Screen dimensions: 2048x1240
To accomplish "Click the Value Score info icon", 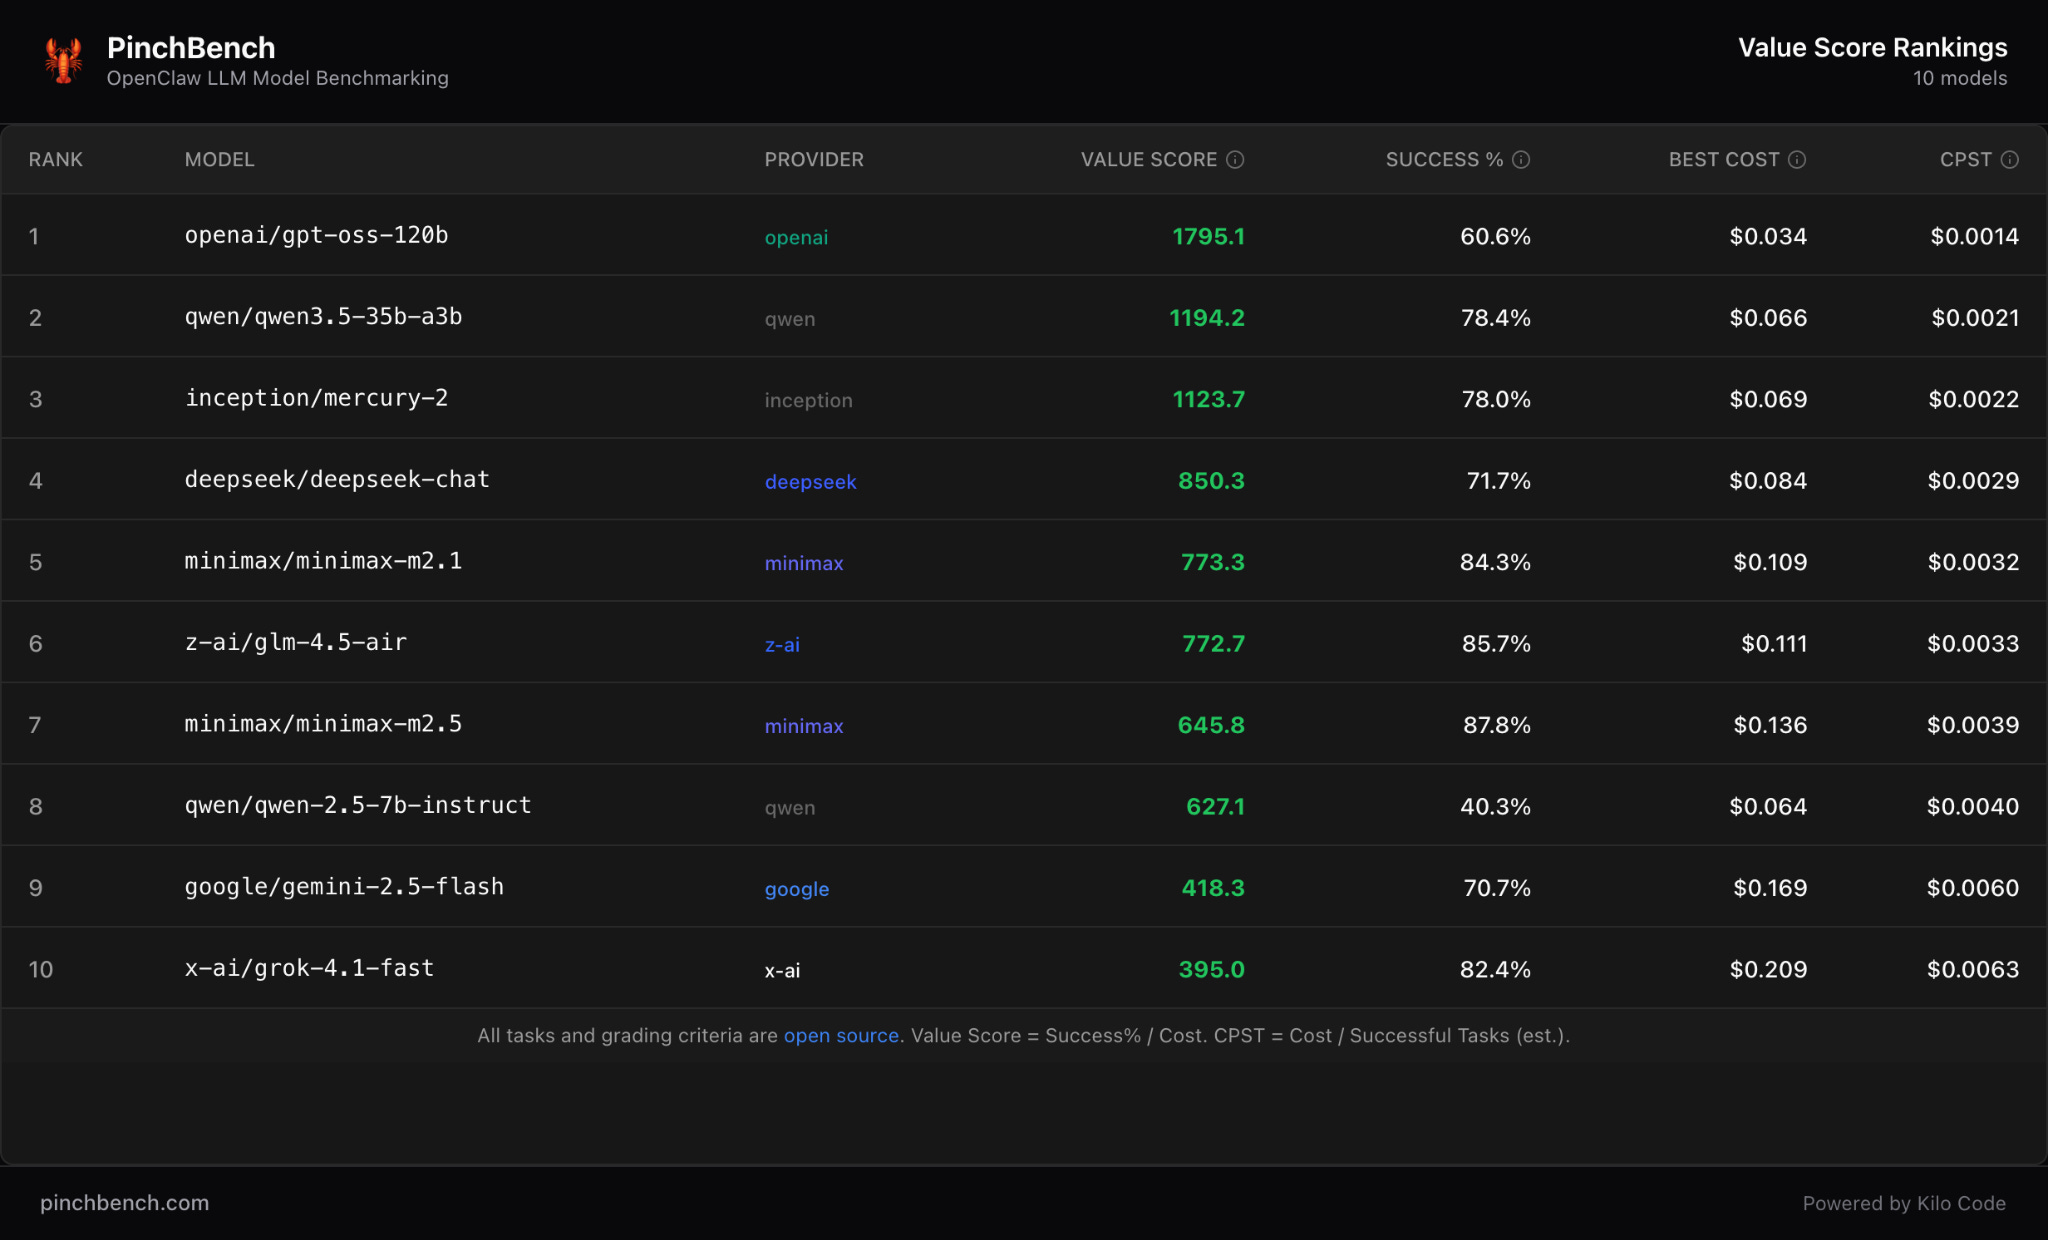I will [1235, 160].
